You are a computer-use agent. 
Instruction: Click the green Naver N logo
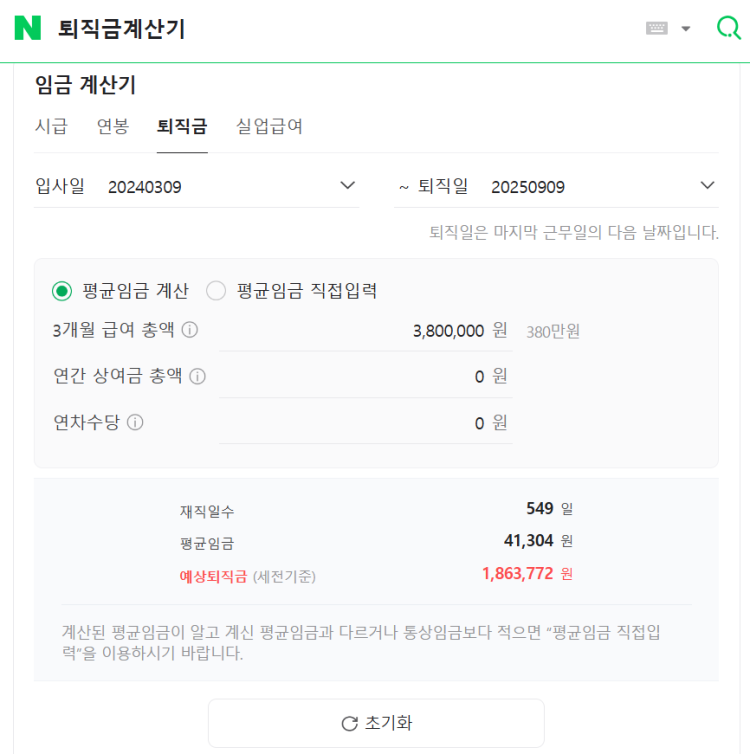click(x=28, y=28)
